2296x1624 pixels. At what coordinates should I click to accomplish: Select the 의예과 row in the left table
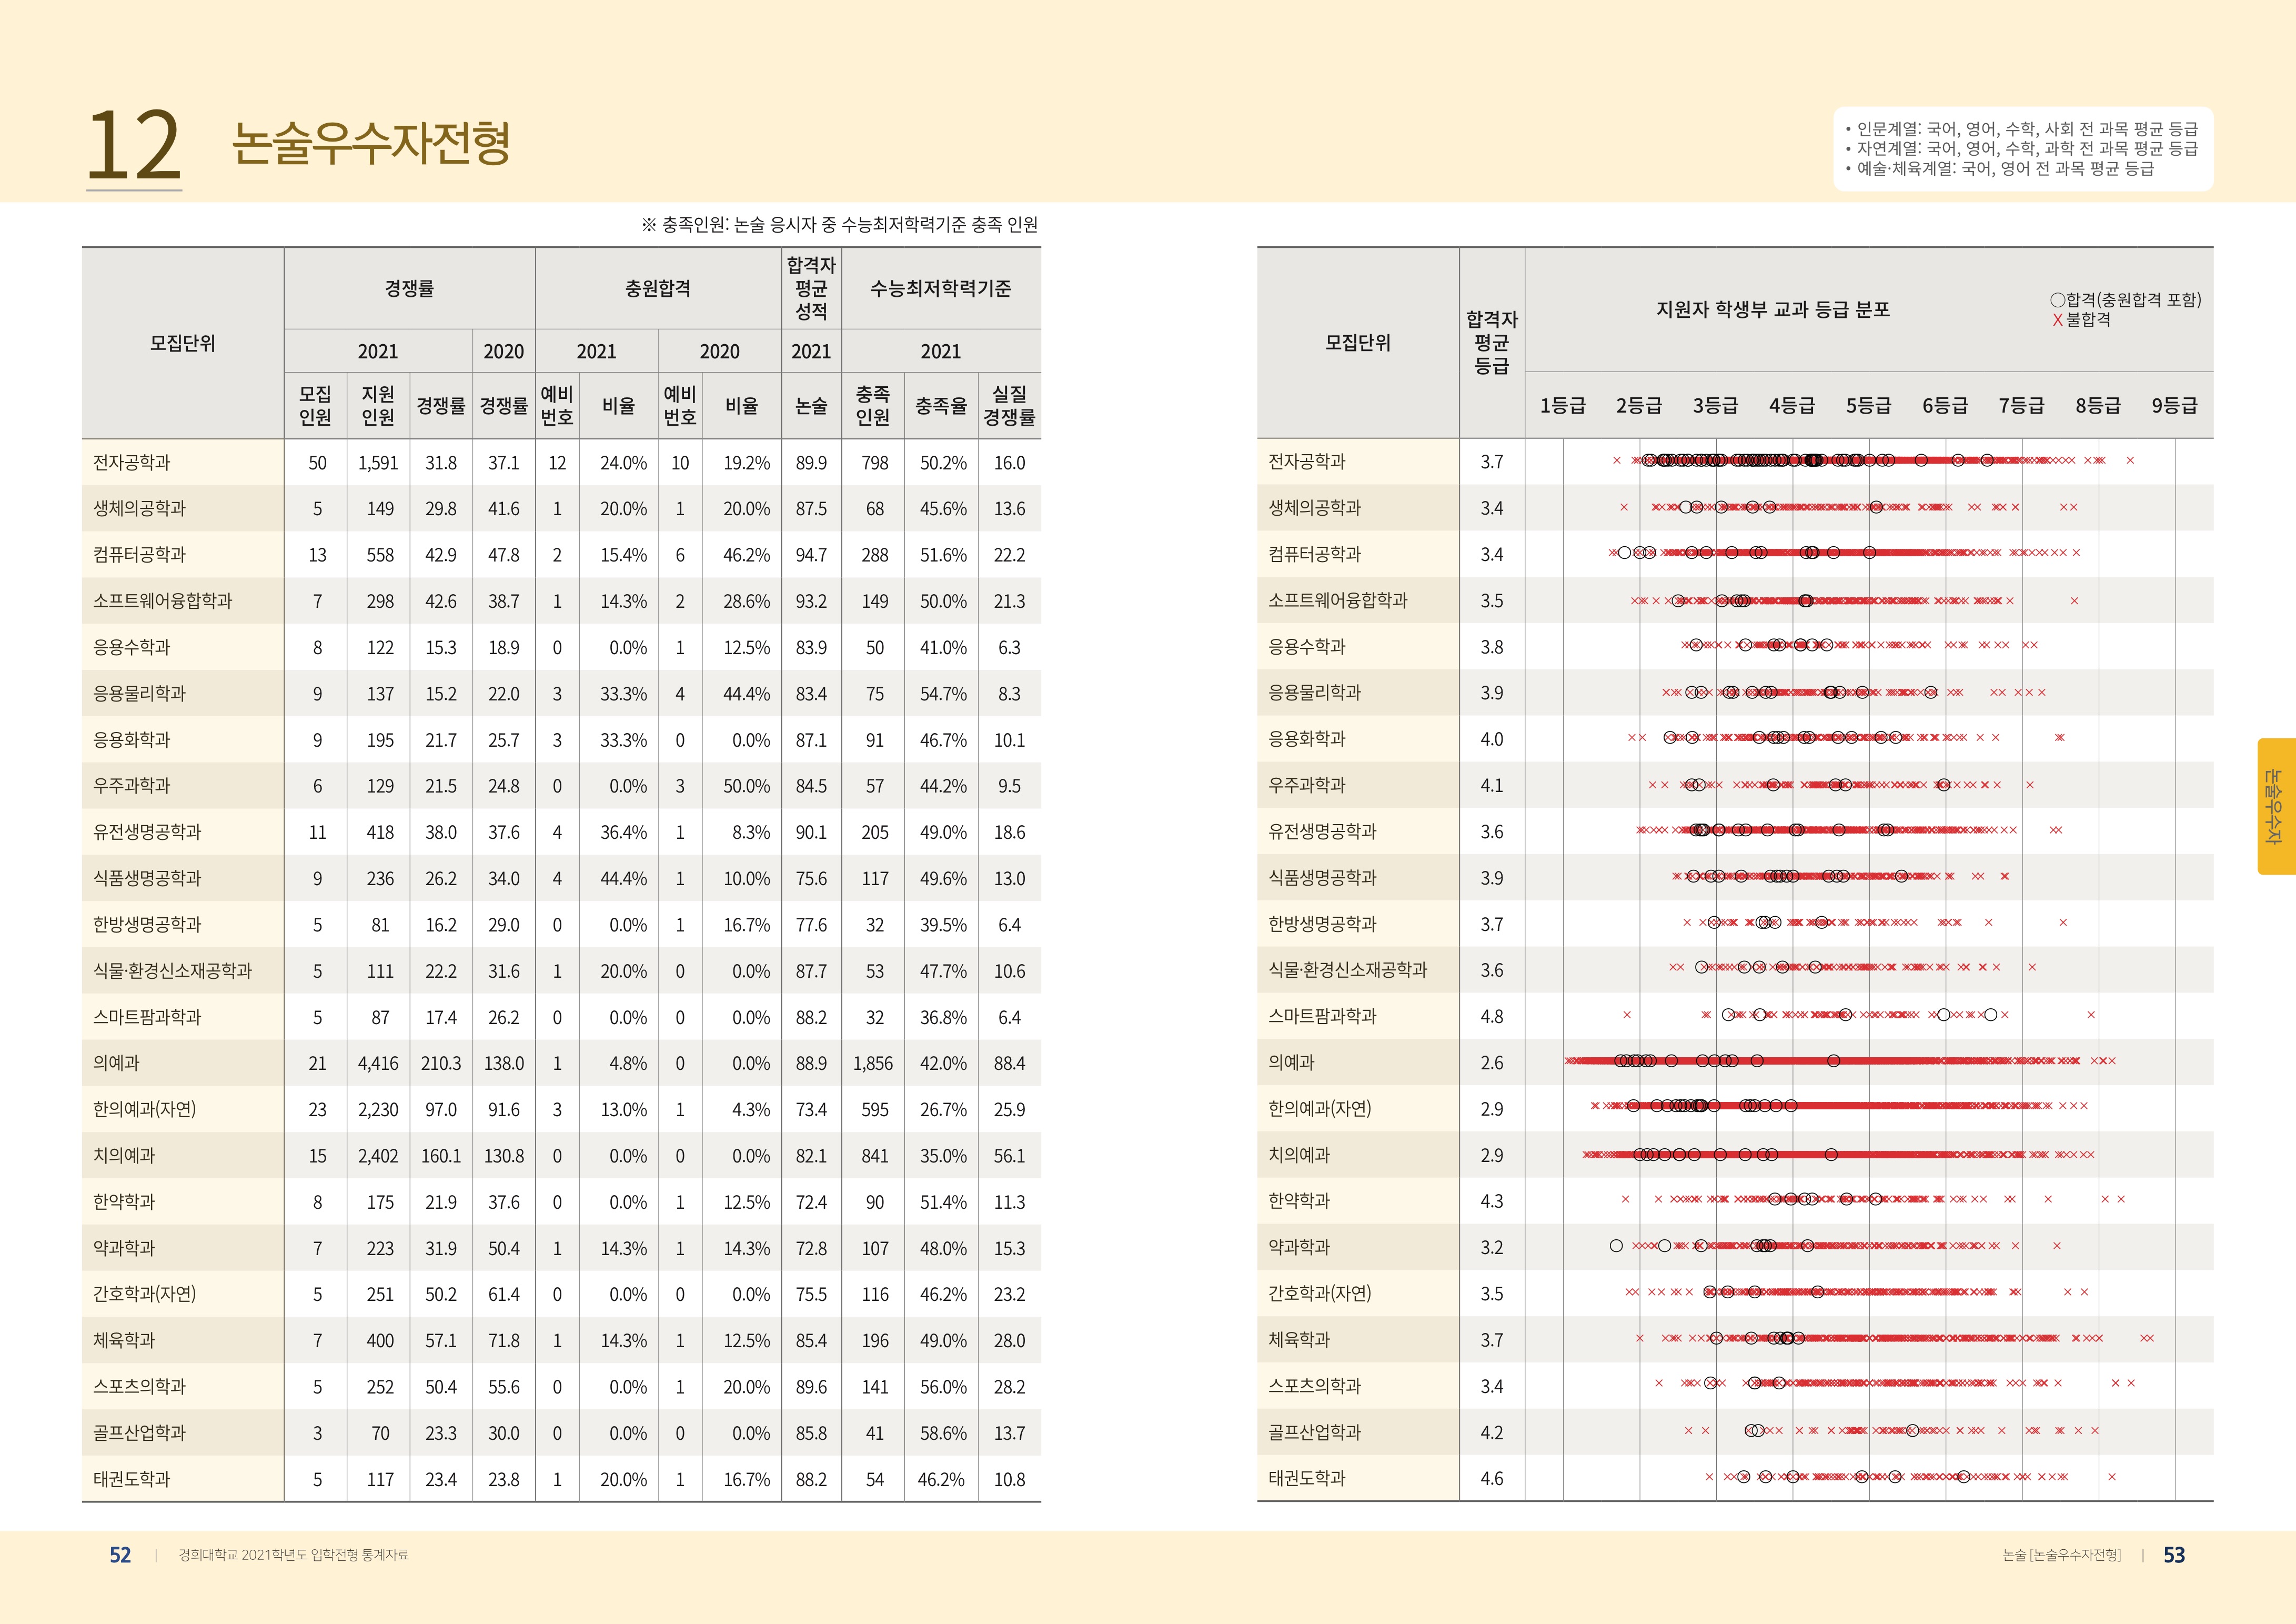click(117, 1063)
